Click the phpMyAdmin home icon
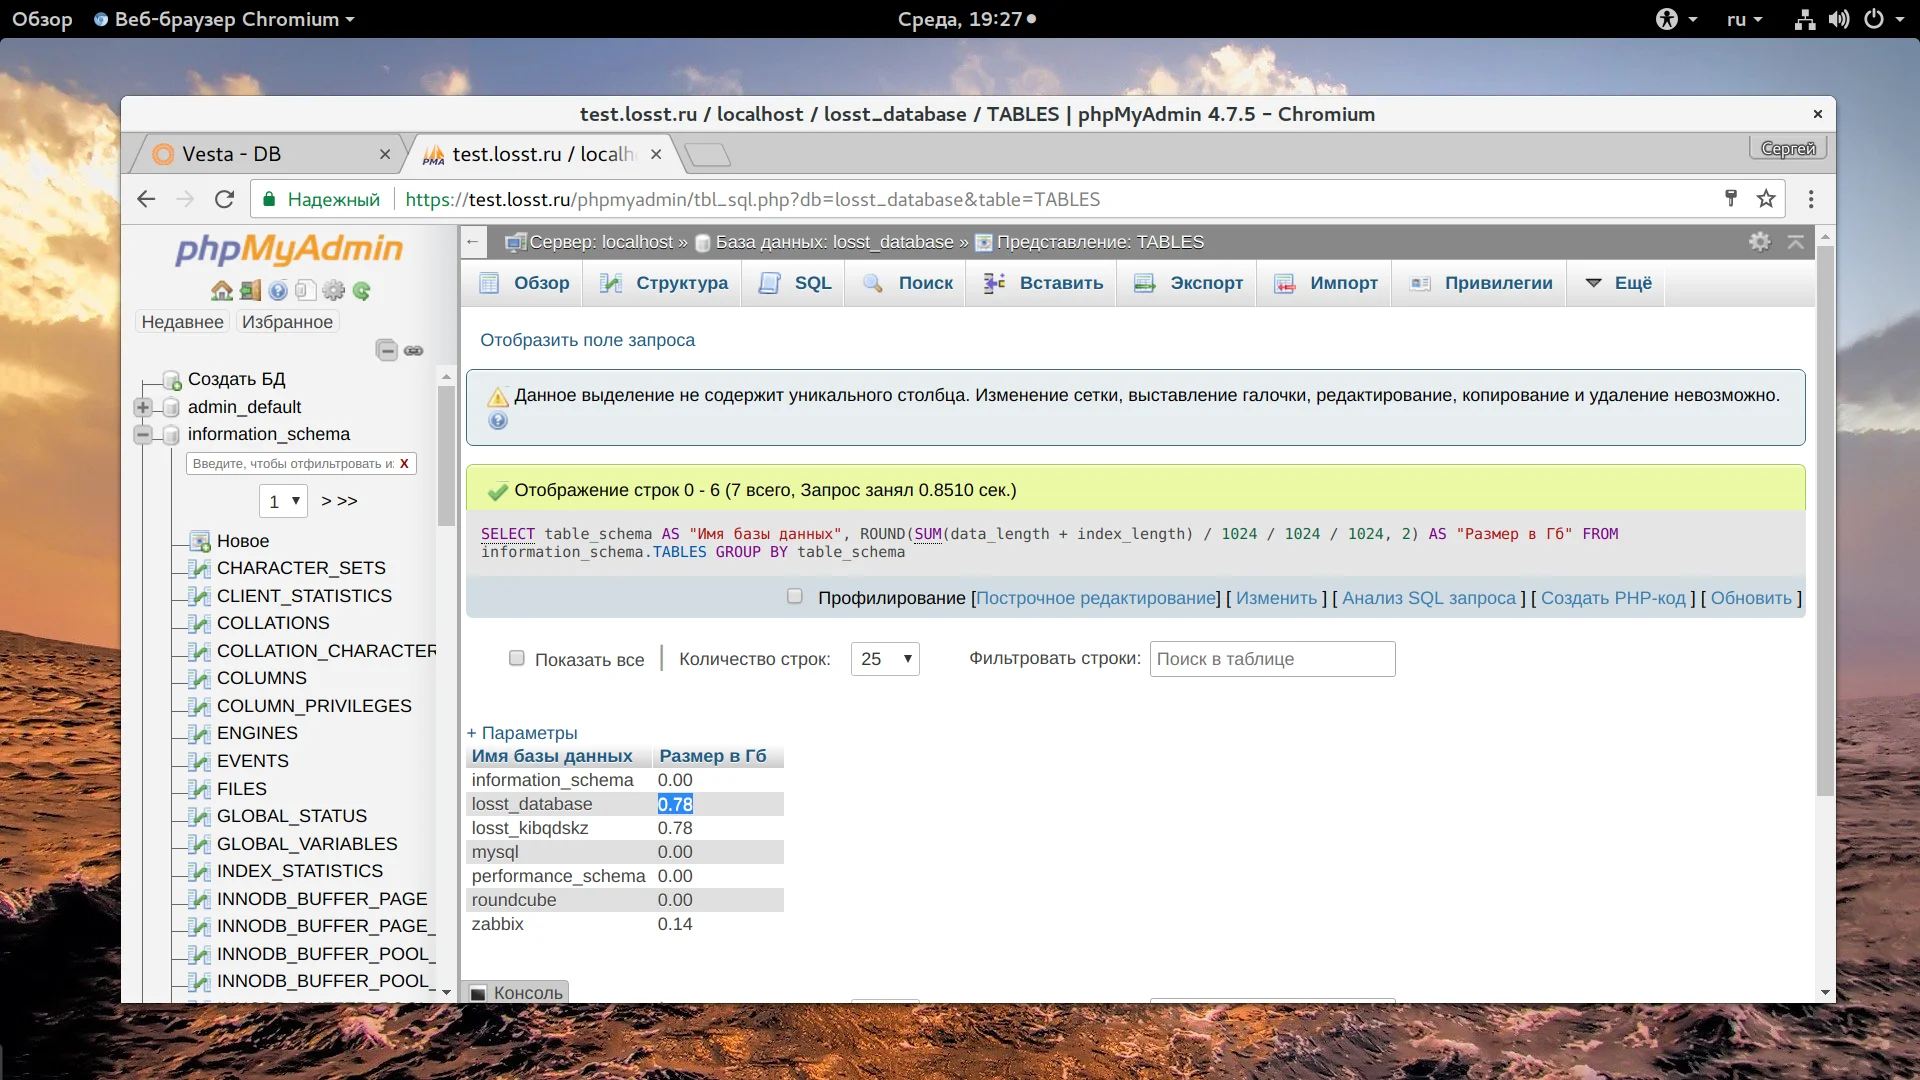Viewport: 1920px width, 1080px height. tap(221, 291)
